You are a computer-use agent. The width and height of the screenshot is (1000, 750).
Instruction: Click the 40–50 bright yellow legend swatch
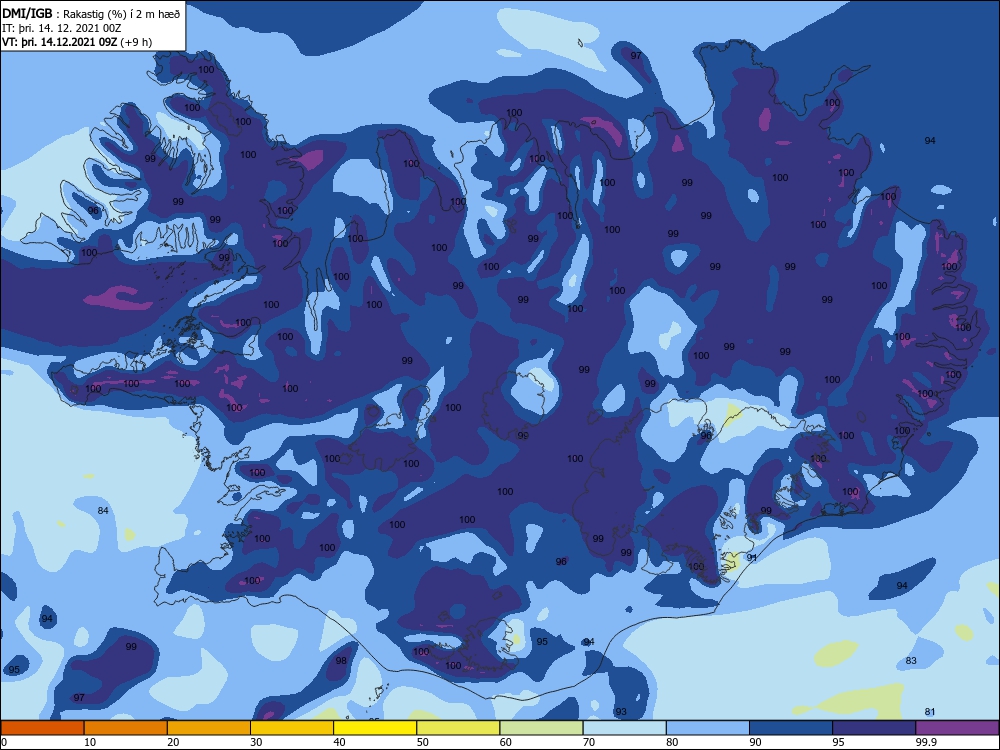click(x=375, y=728)
